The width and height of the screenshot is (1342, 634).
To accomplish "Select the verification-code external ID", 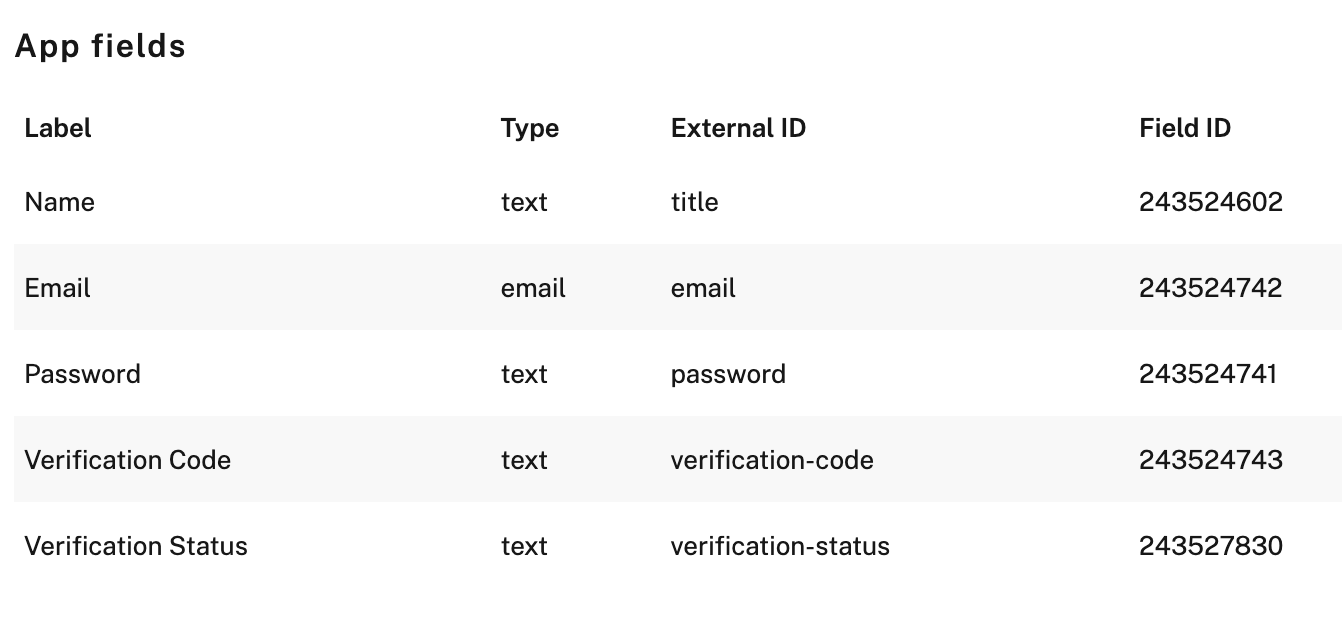I will coord(772,460).
